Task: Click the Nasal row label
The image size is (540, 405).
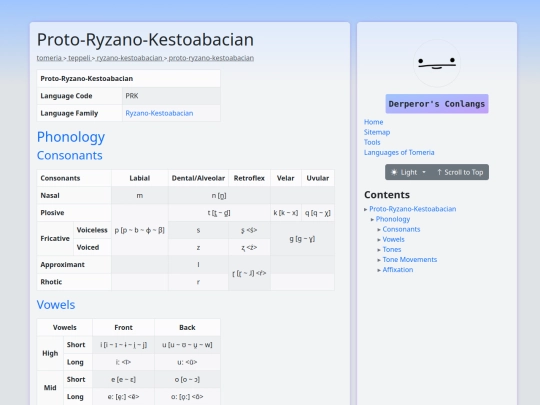Action: coord(74,195)
